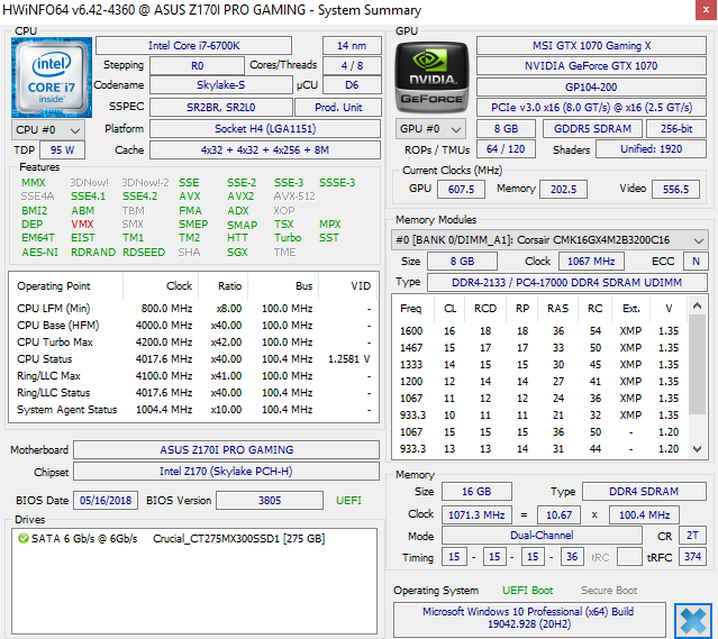The image size is (718, 639).
Task: Click the GPU Memory clock 202.5 field
Action: pos(563,189)
